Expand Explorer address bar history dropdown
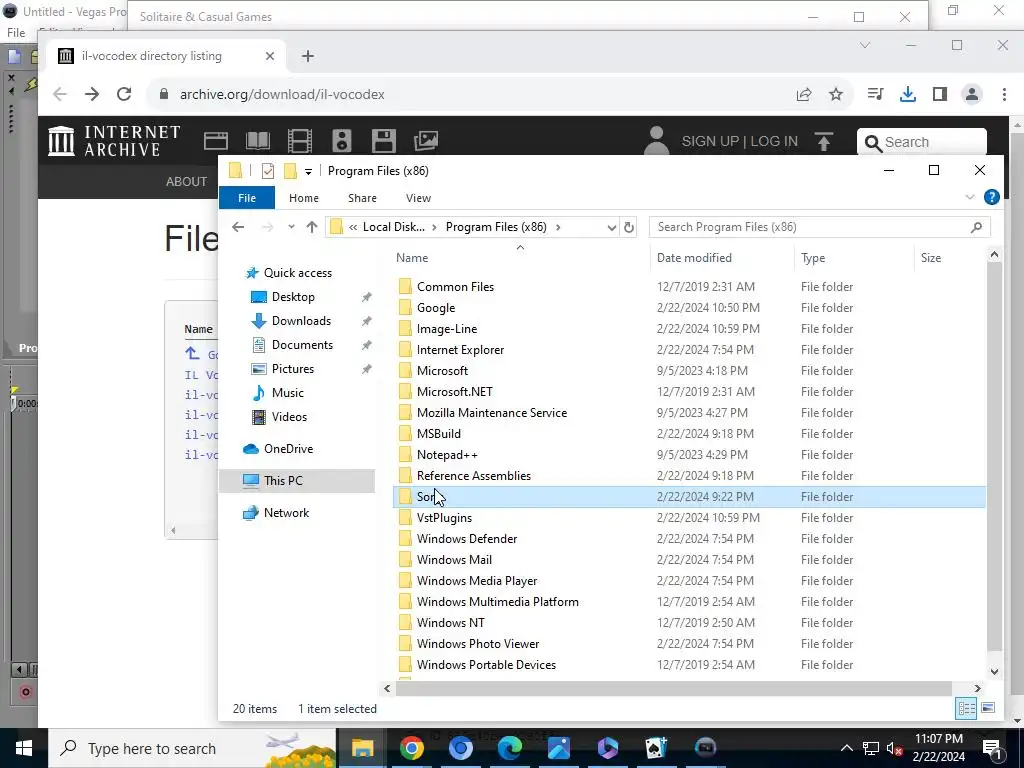 click(x=611, y=227)
